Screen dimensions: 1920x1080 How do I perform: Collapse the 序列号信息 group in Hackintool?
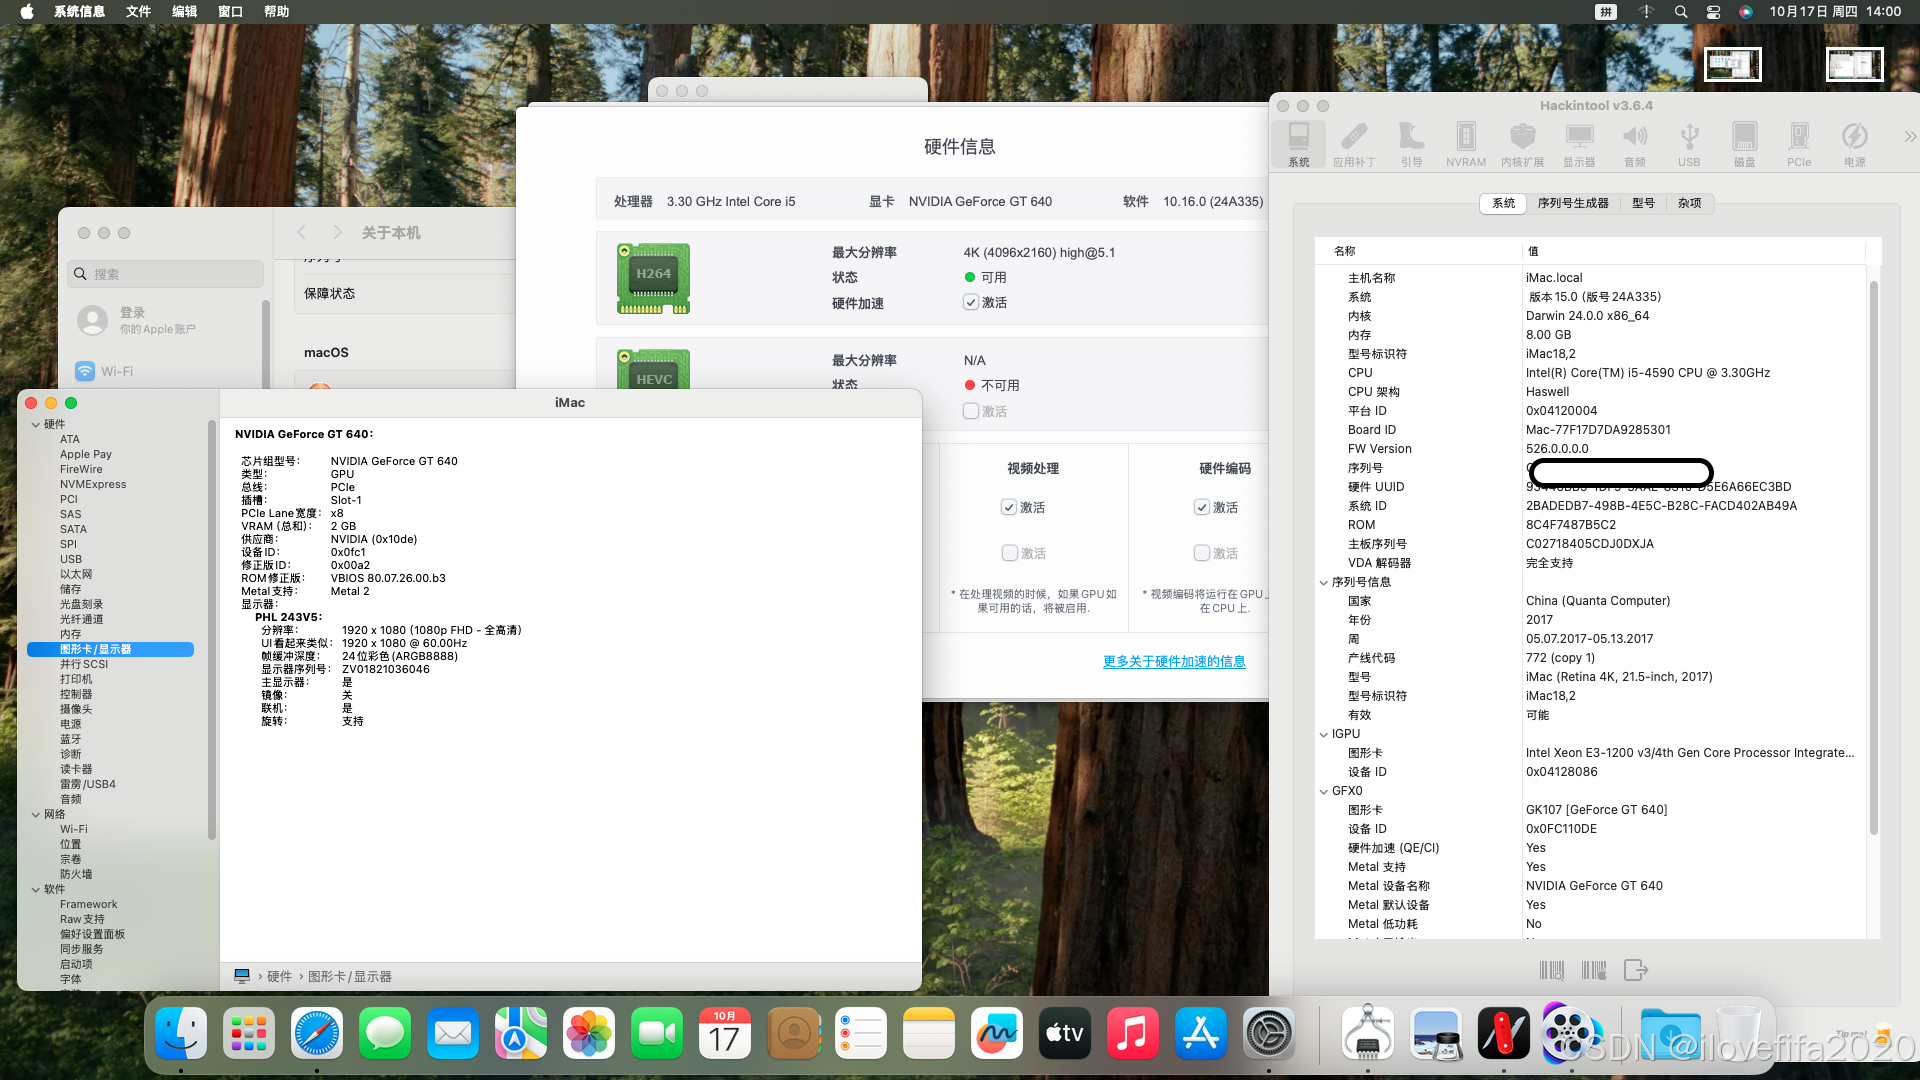point(1324,582)
